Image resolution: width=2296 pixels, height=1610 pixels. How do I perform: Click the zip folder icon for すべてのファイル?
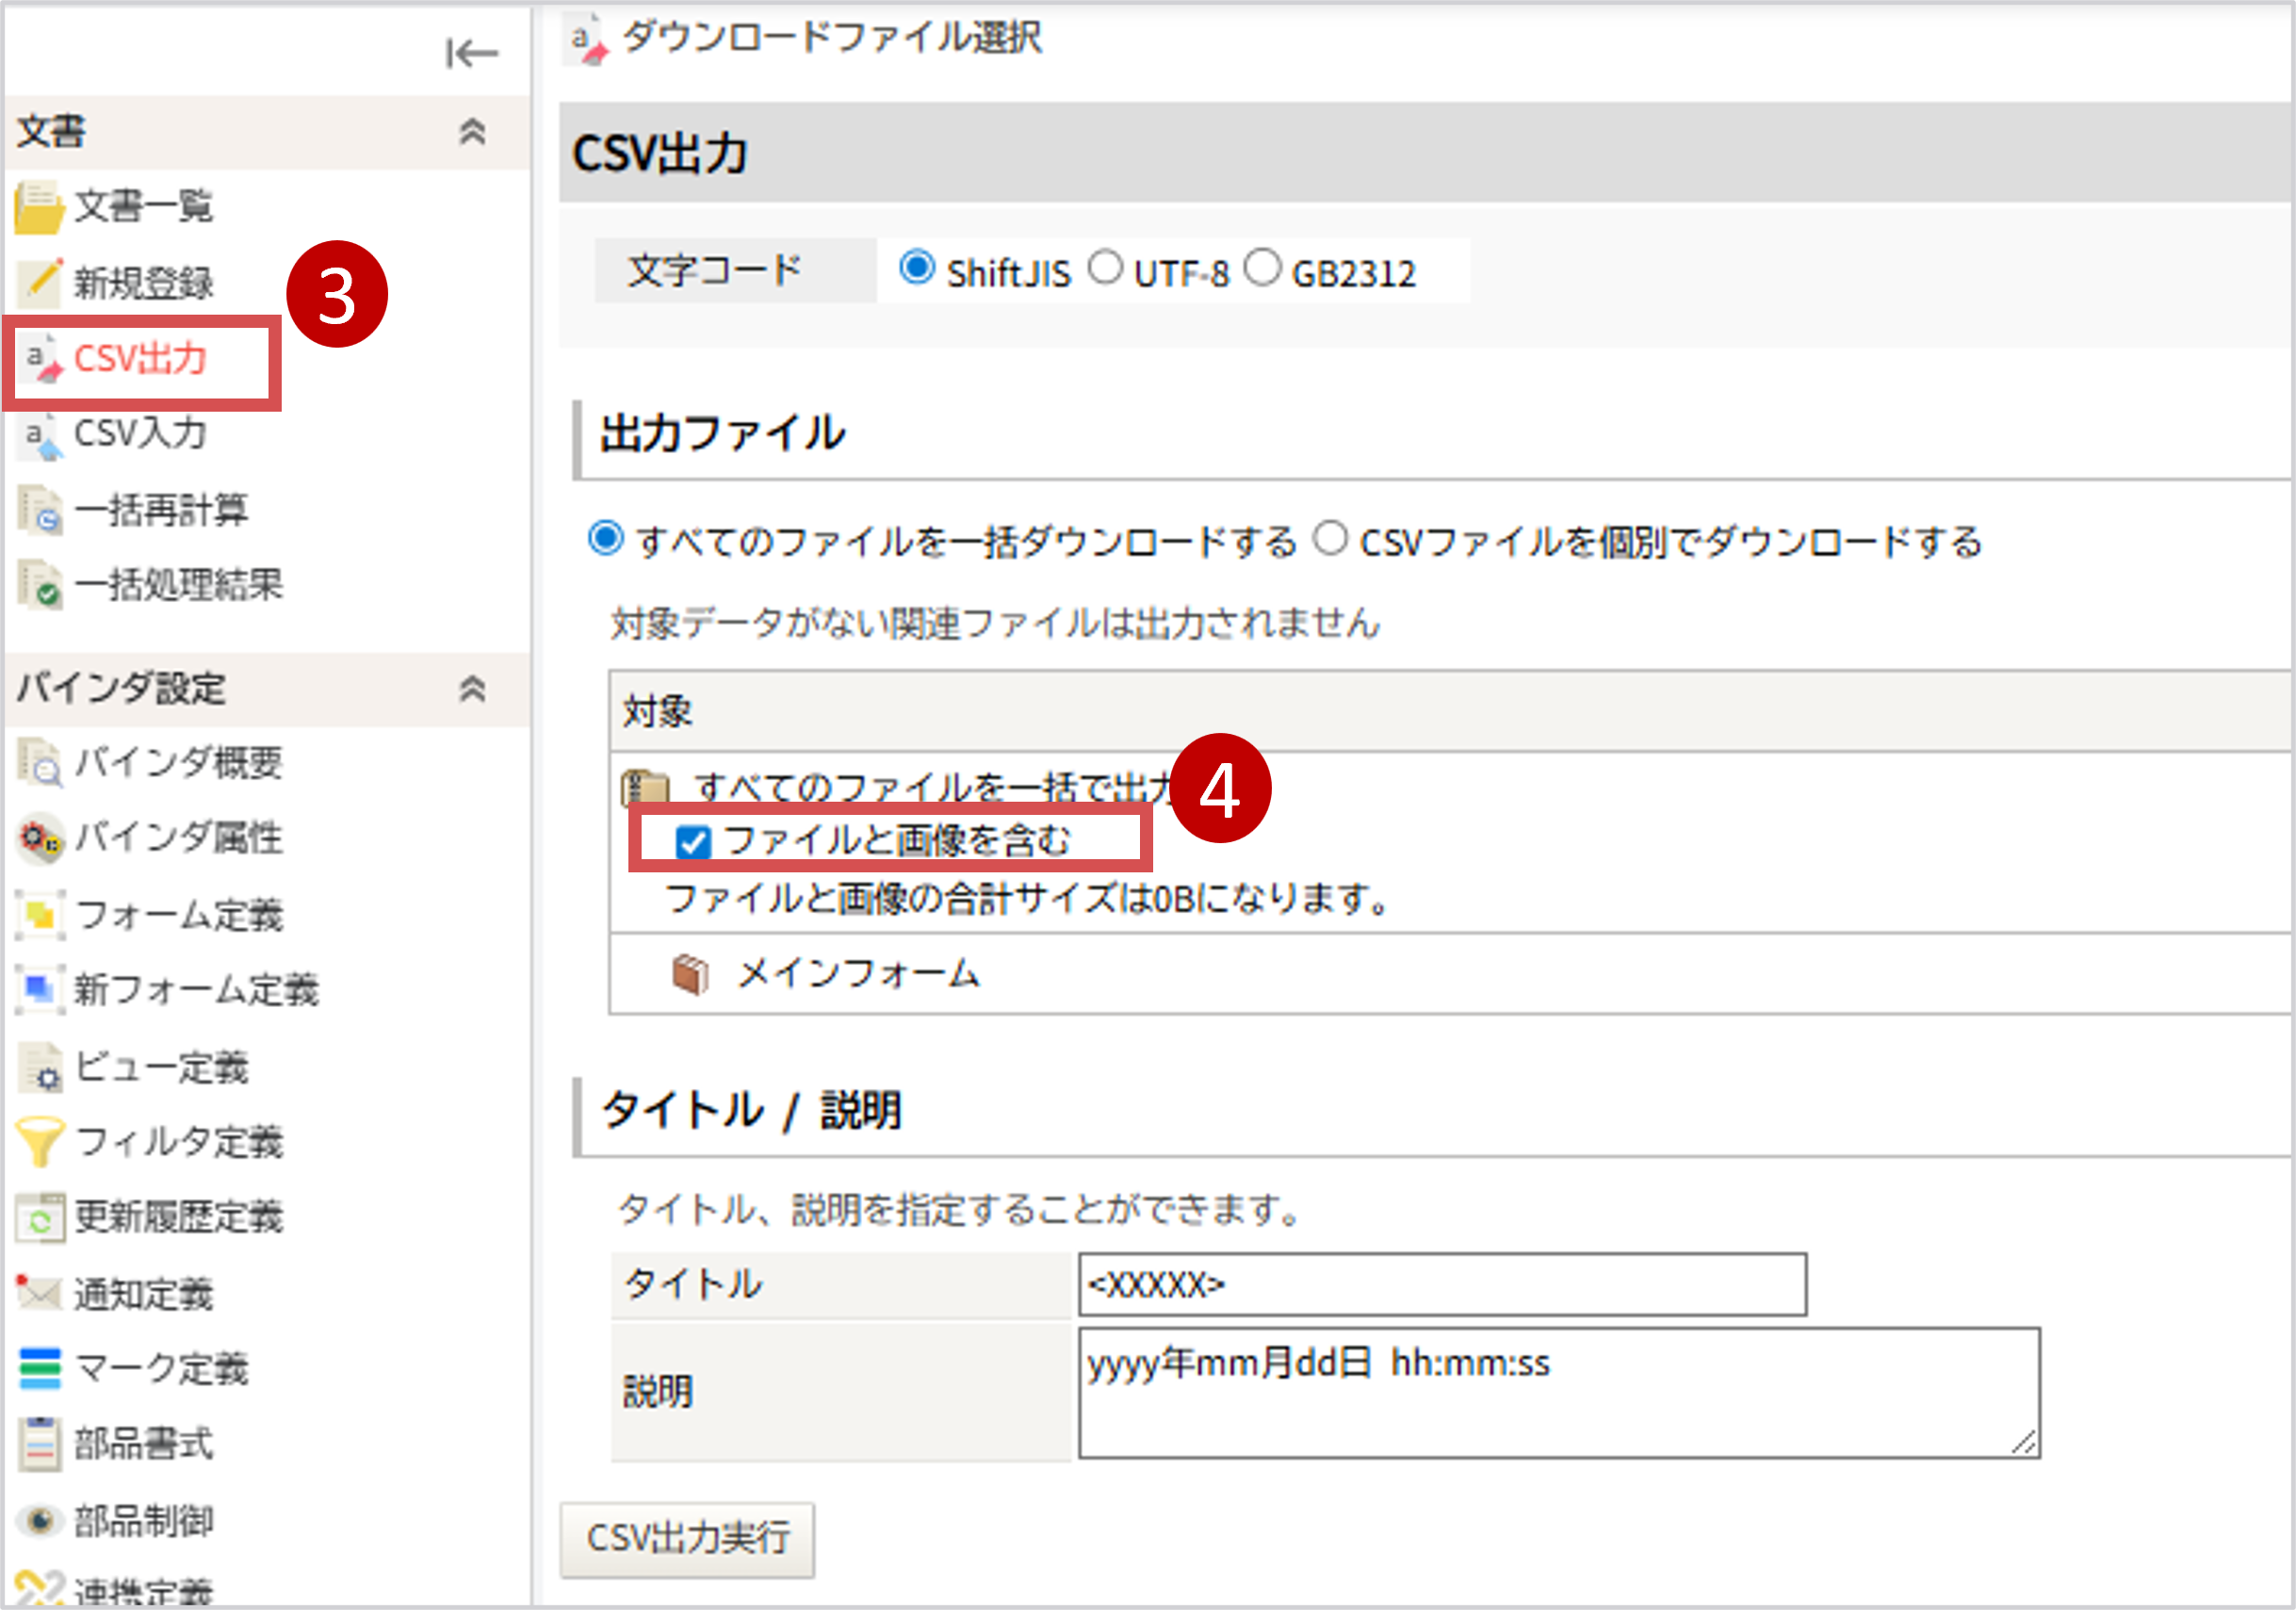point(645,788)
